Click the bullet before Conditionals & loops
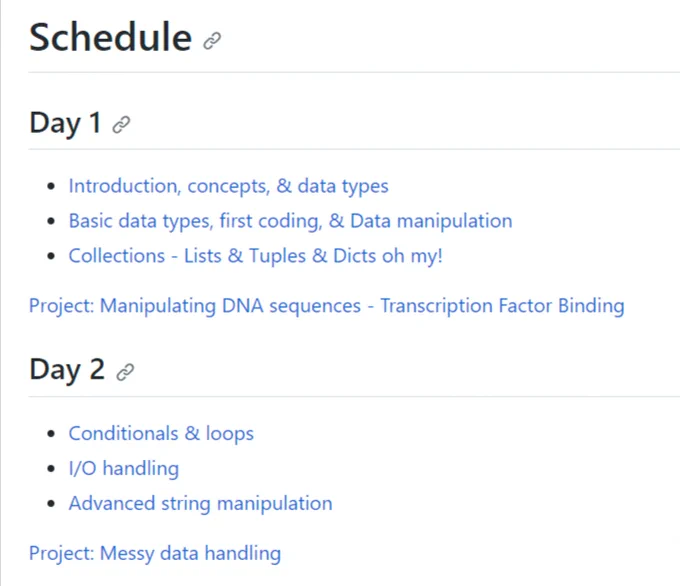 (51, 434)
